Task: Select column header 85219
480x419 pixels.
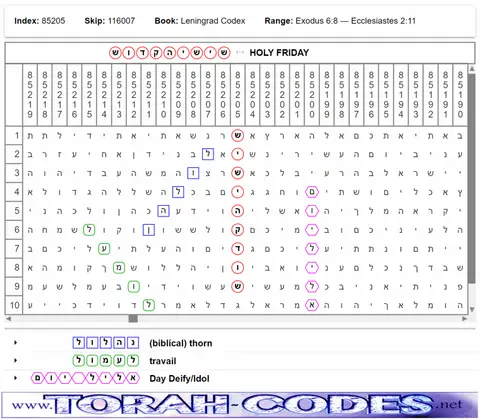Action: click(30, 95)
